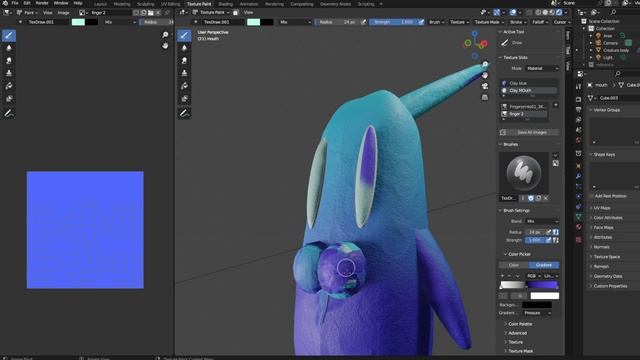Toggle strength pressure sensitivity in header
This screenshot has width=640, height=360.
421,22
